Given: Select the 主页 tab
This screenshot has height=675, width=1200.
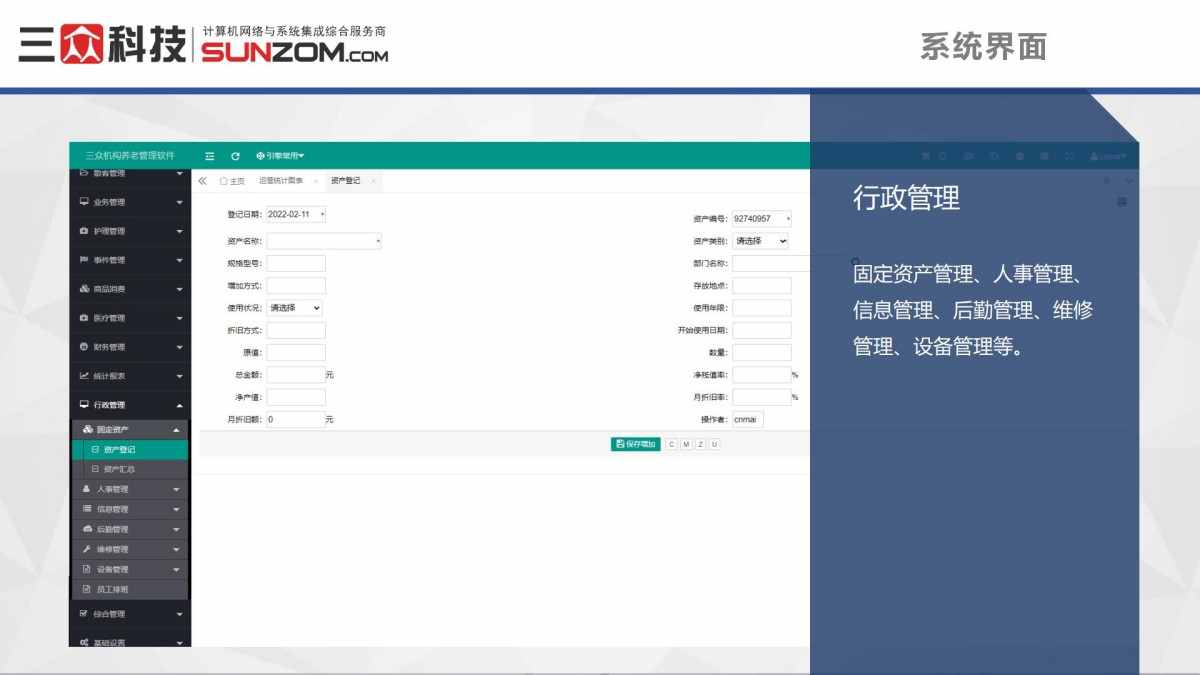Looking at the screenshot, I should pyautogui.click(x=235, y=181).
